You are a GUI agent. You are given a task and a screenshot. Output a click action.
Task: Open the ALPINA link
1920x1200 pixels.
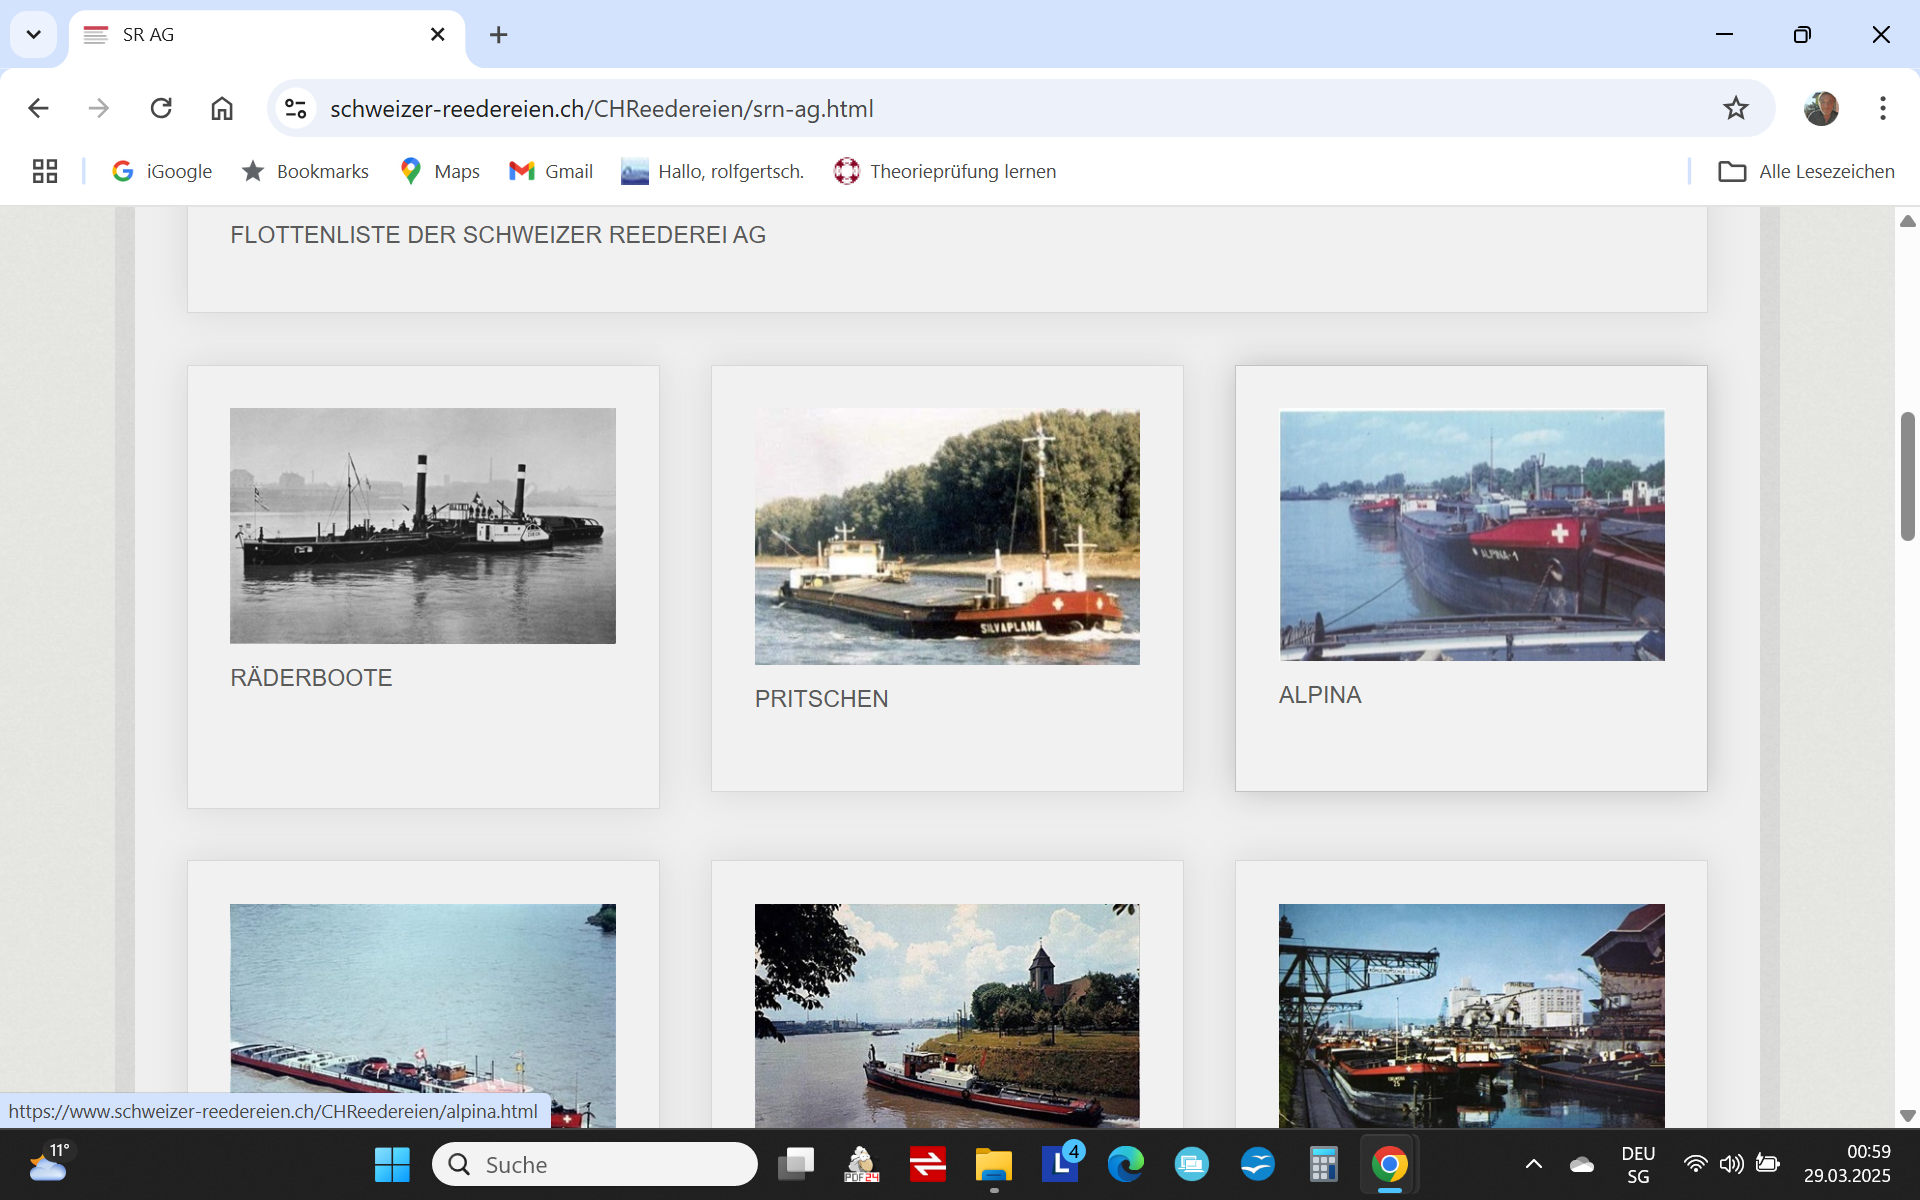[1319, 695]
